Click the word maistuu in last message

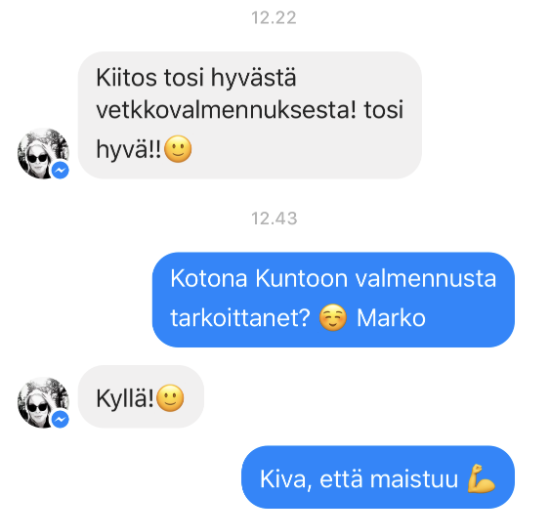click(x=414, y=479)
